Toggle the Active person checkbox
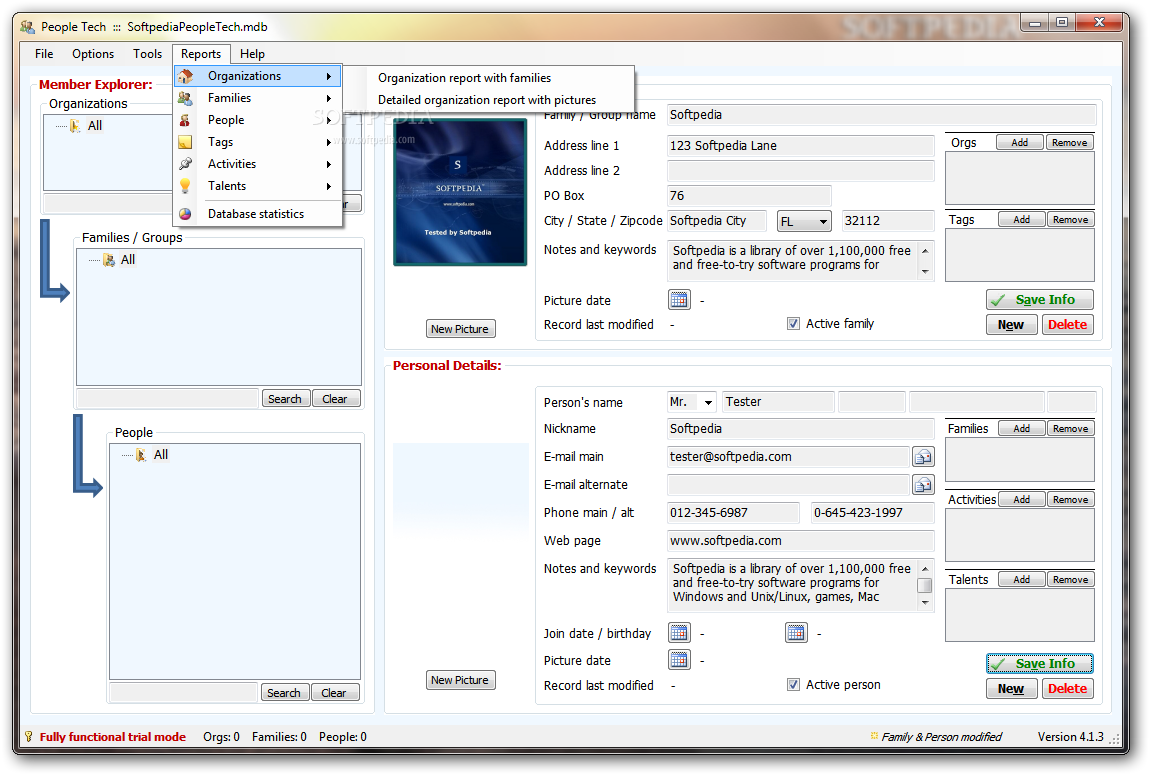Screen dimensions: 1150x775 coord(793,684)
